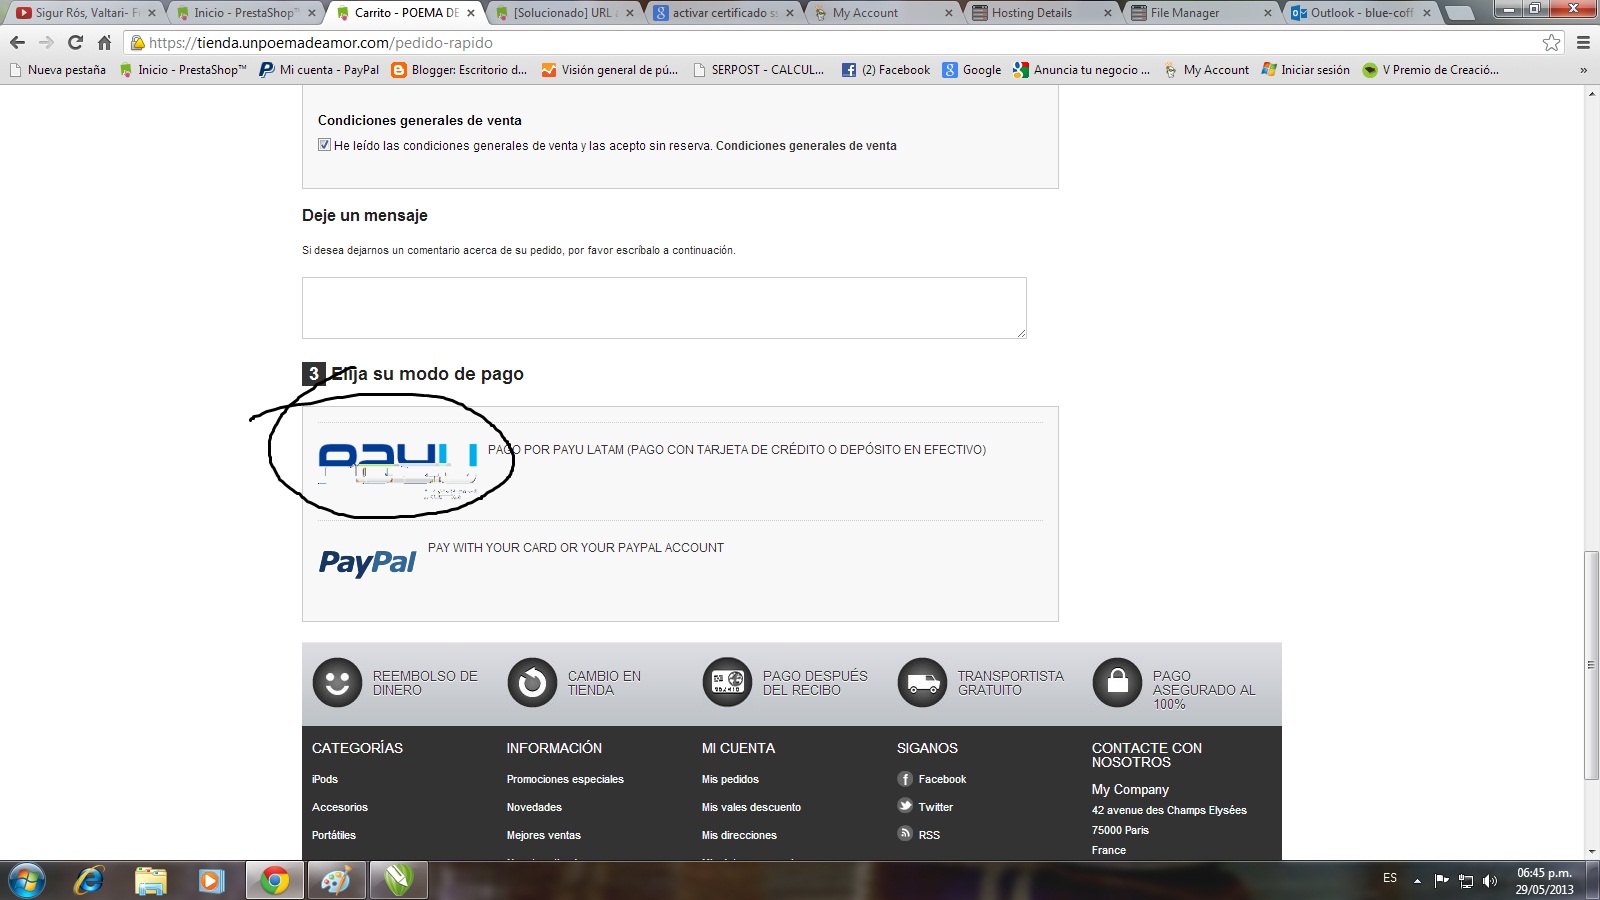Select the PayU Latam payment logo
The height and width of the screenshot is (900, 1600).
coord(398,470)
